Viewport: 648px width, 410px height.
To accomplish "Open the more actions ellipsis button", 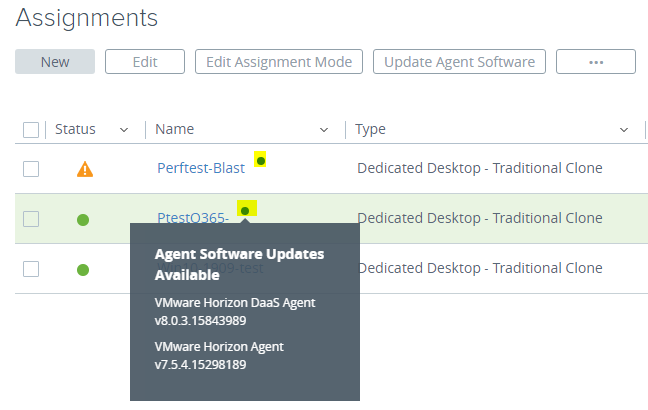I will [x=596, y=62].
